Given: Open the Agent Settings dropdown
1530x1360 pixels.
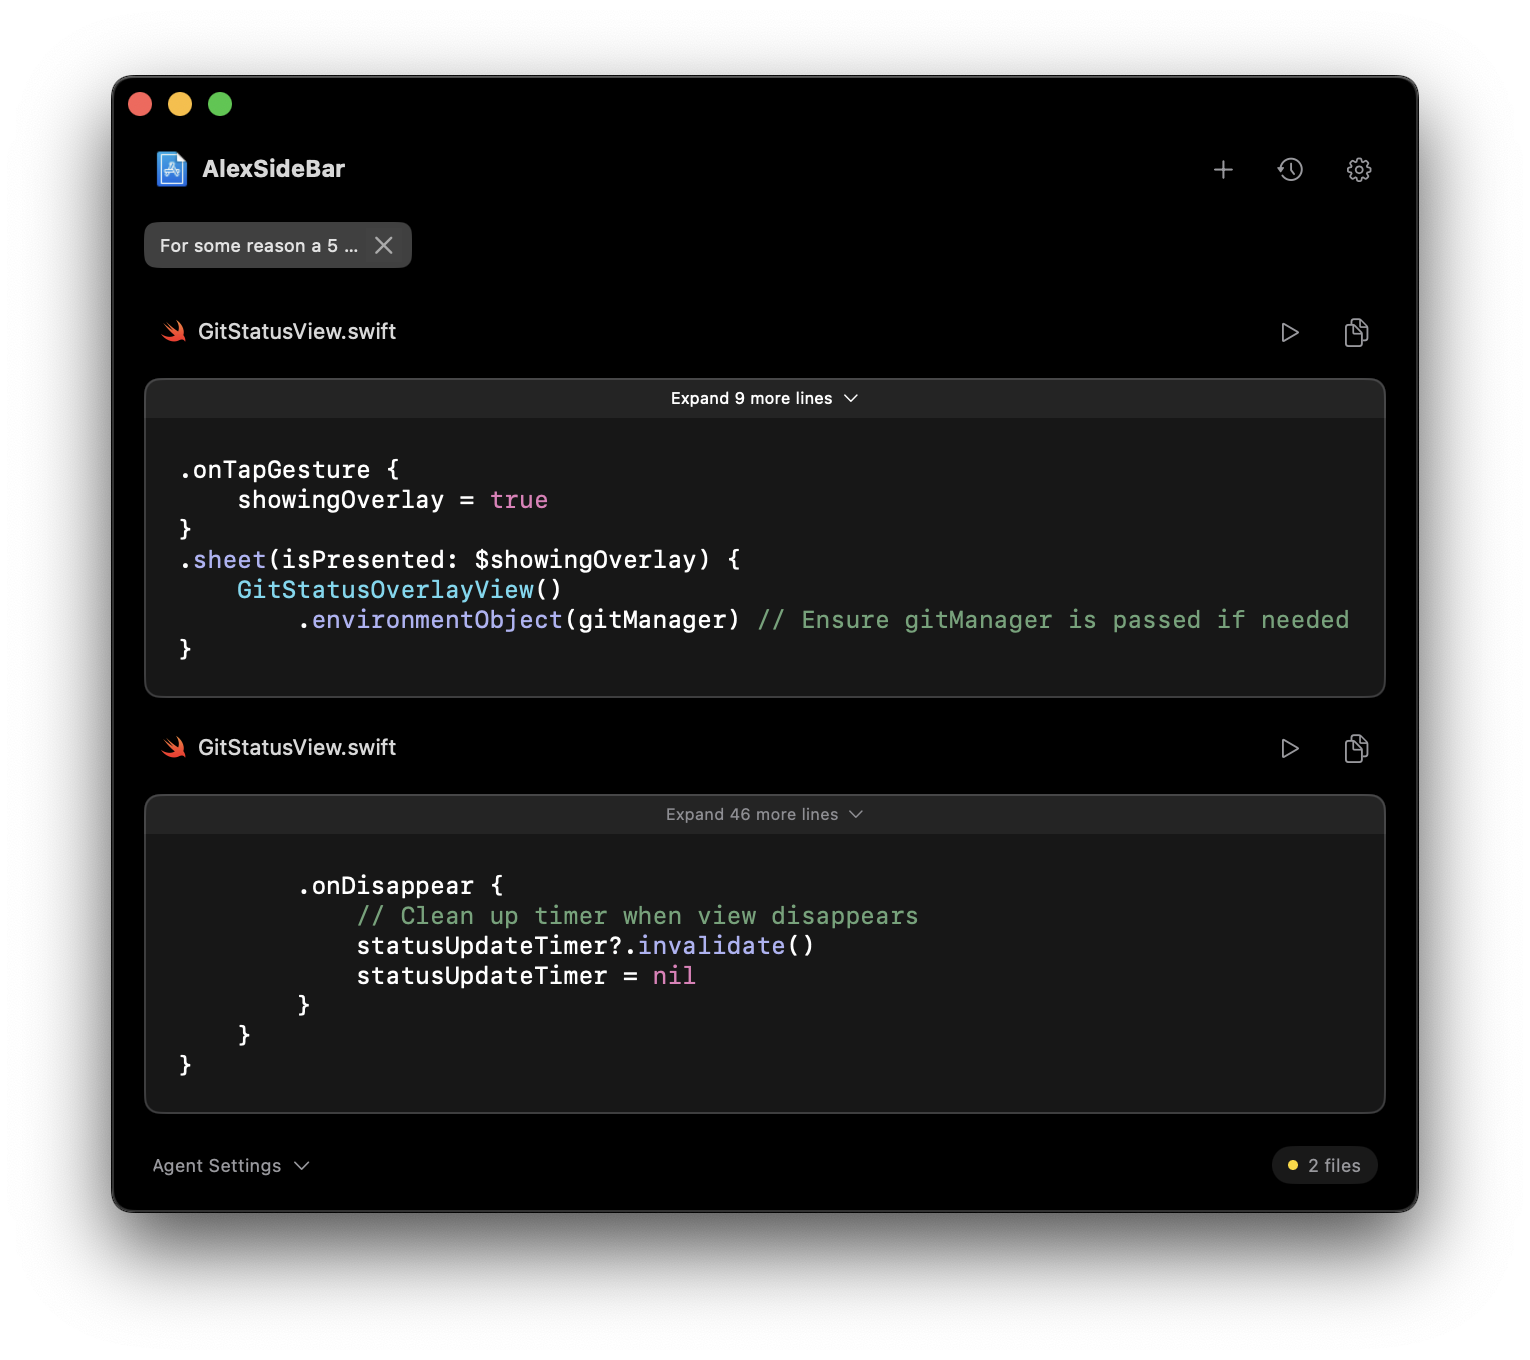Looking at the screenshot, I should [x=230, y=1165].
